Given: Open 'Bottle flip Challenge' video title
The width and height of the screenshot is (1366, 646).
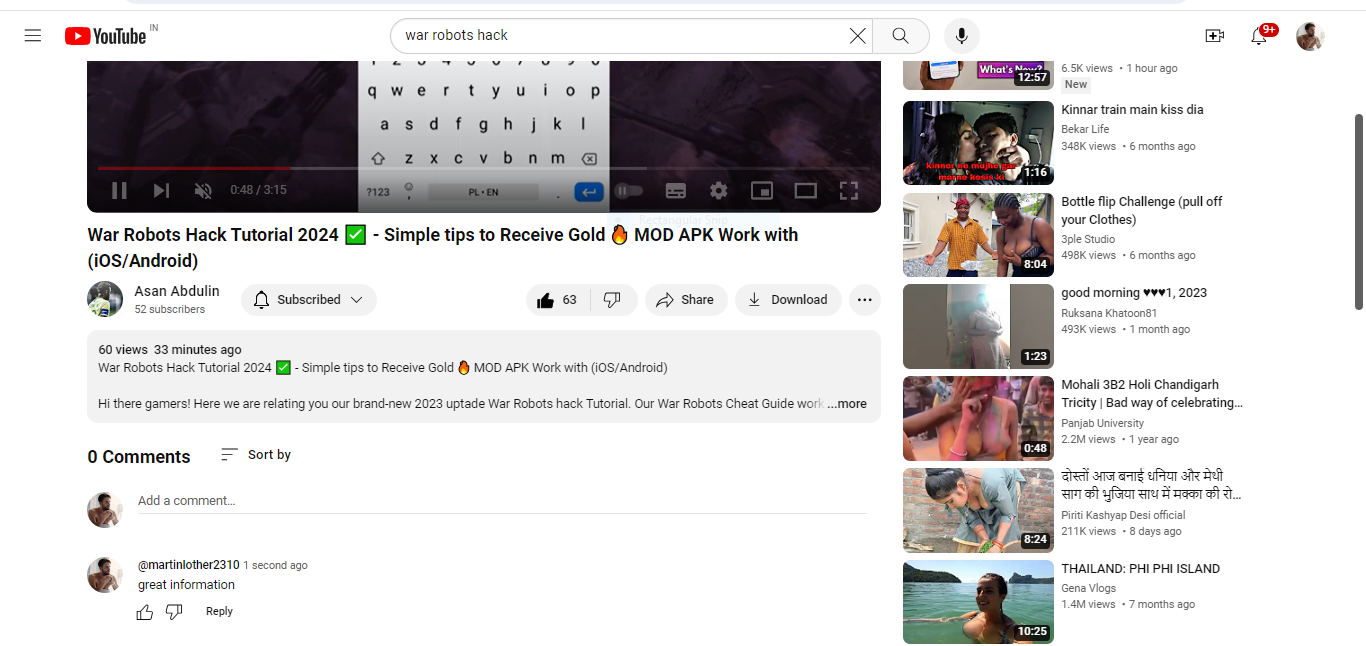Looking at the screenshot, I should tap(1142, 211).
